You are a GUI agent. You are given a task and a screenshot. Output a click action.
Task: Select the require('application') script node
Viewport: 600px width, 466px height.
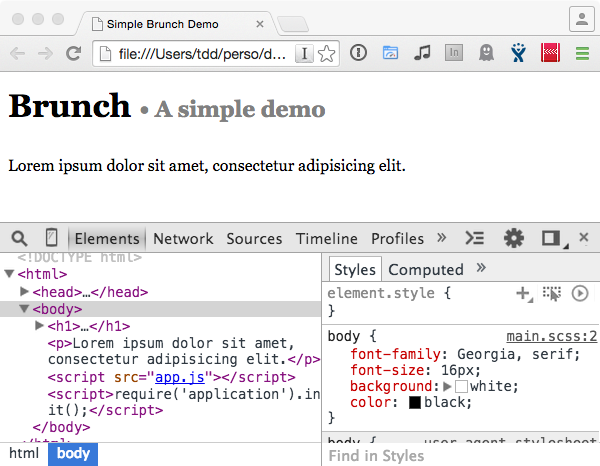(183, 402)
